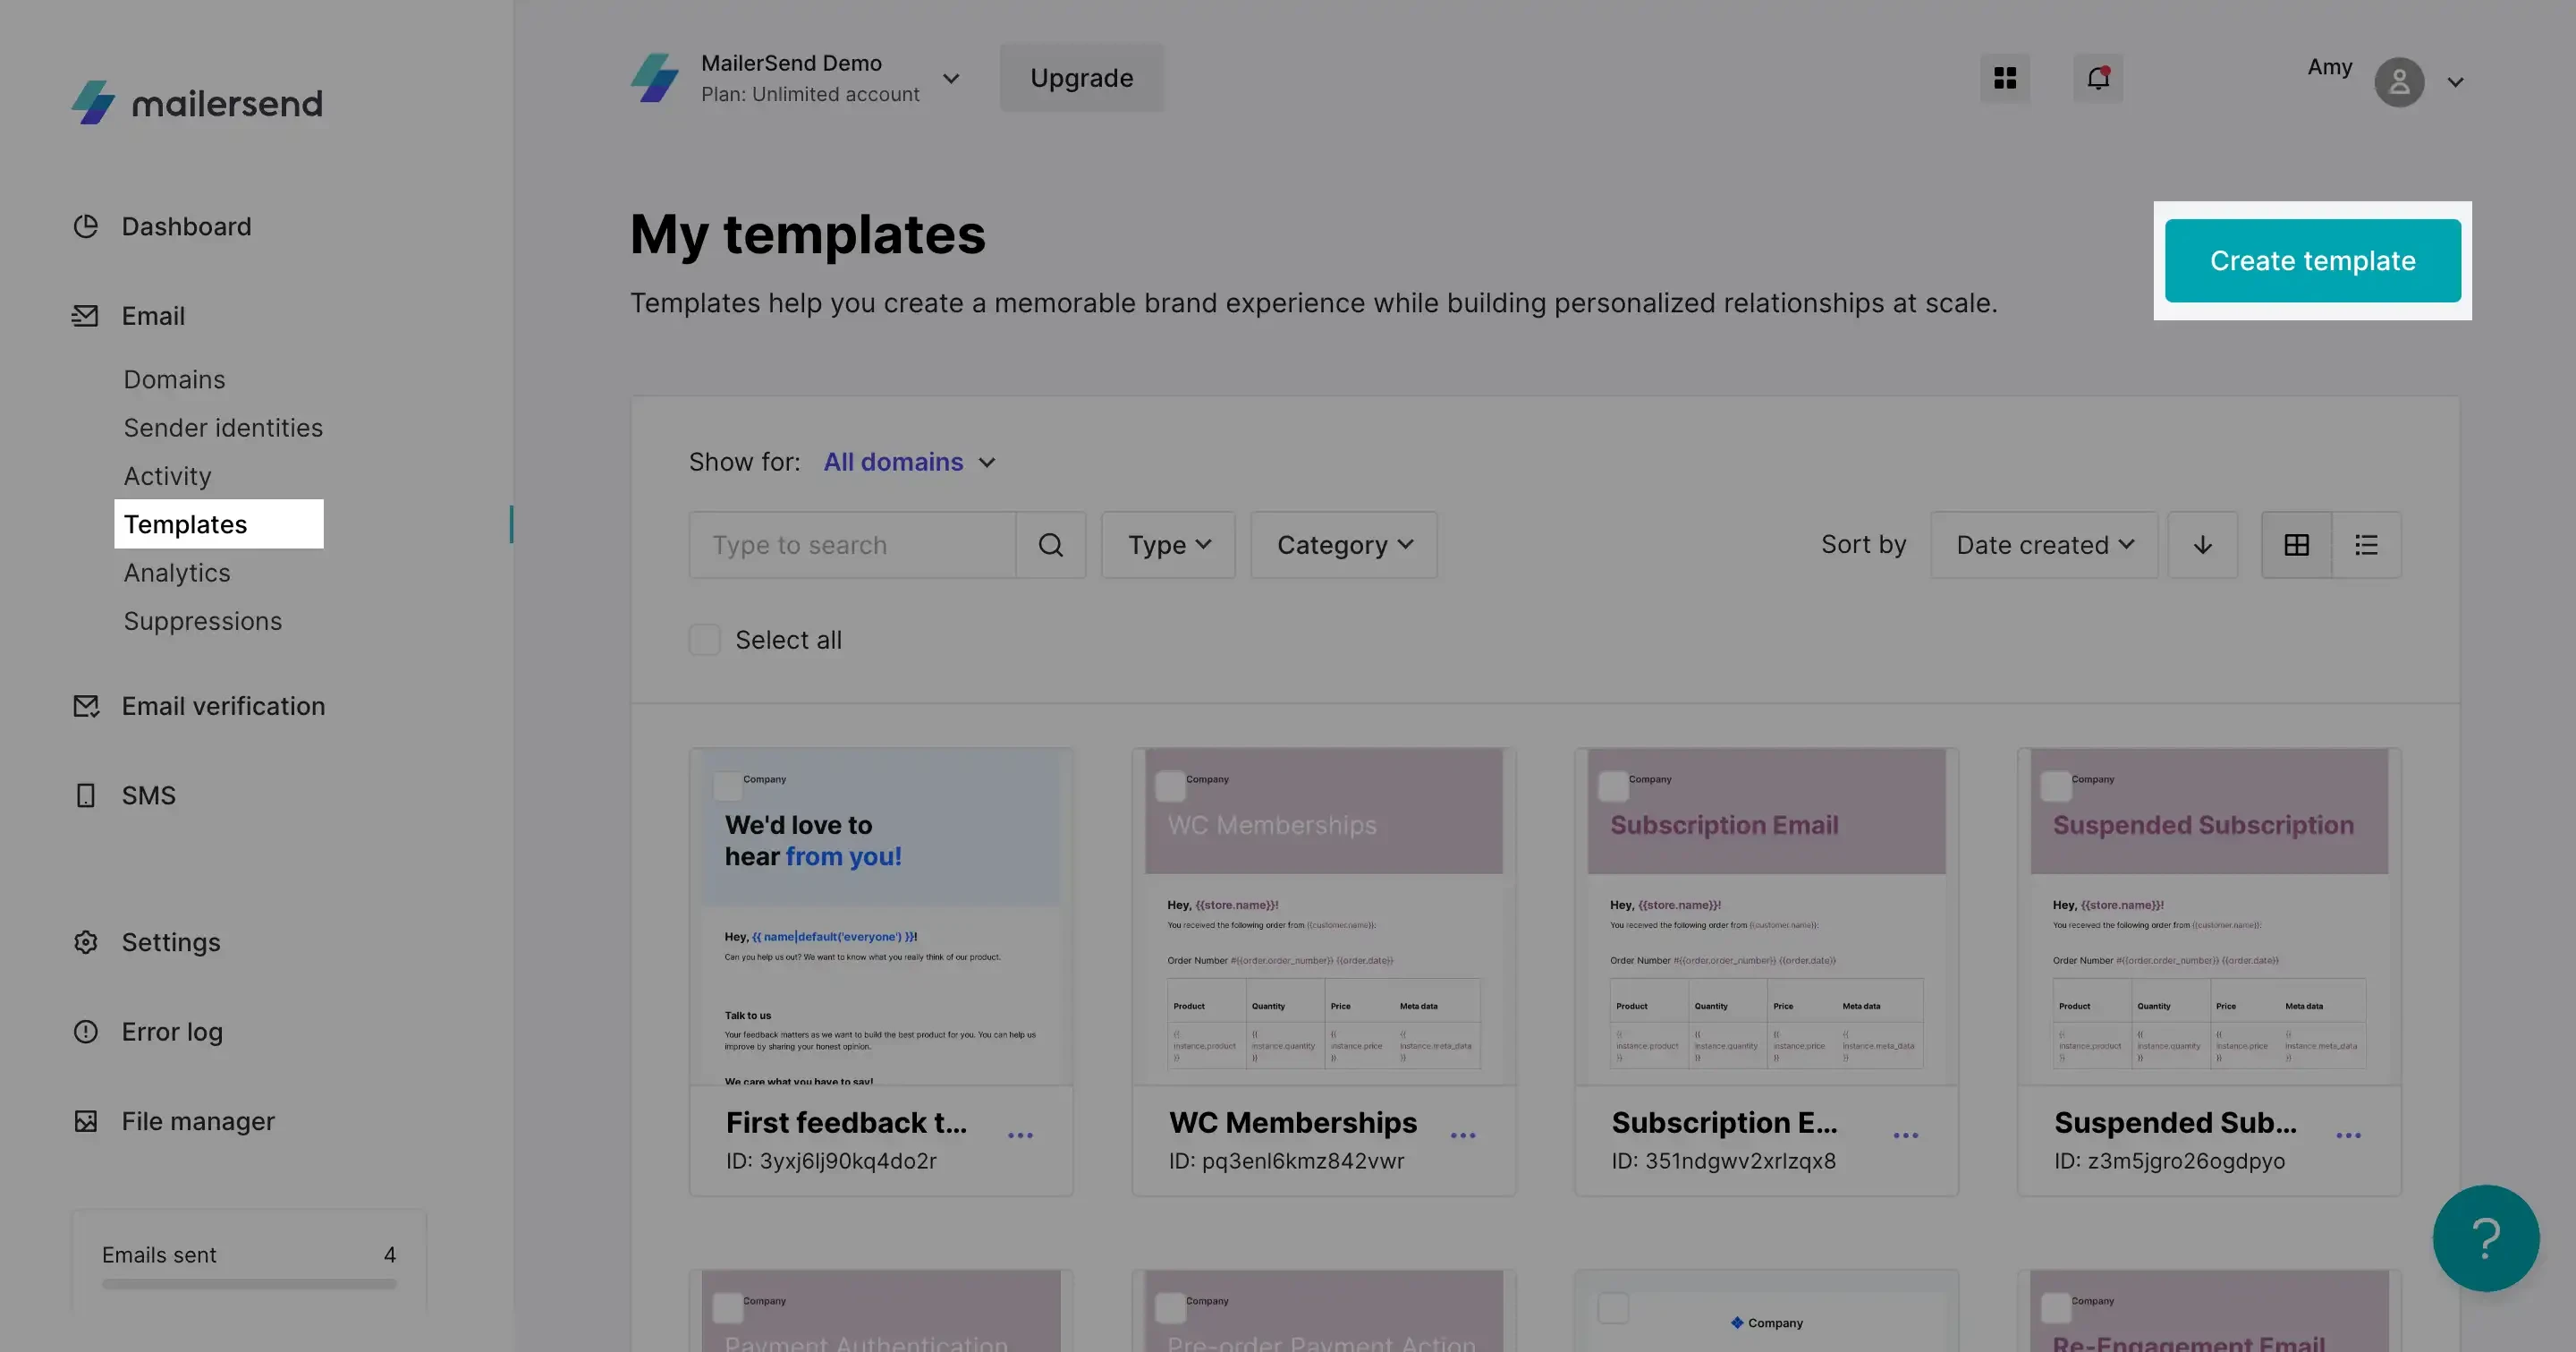Open the Date created sort dropdown
The width and height of the screenshot is (2576, 1352).
pyautogui.click(x=2043, y=545)
